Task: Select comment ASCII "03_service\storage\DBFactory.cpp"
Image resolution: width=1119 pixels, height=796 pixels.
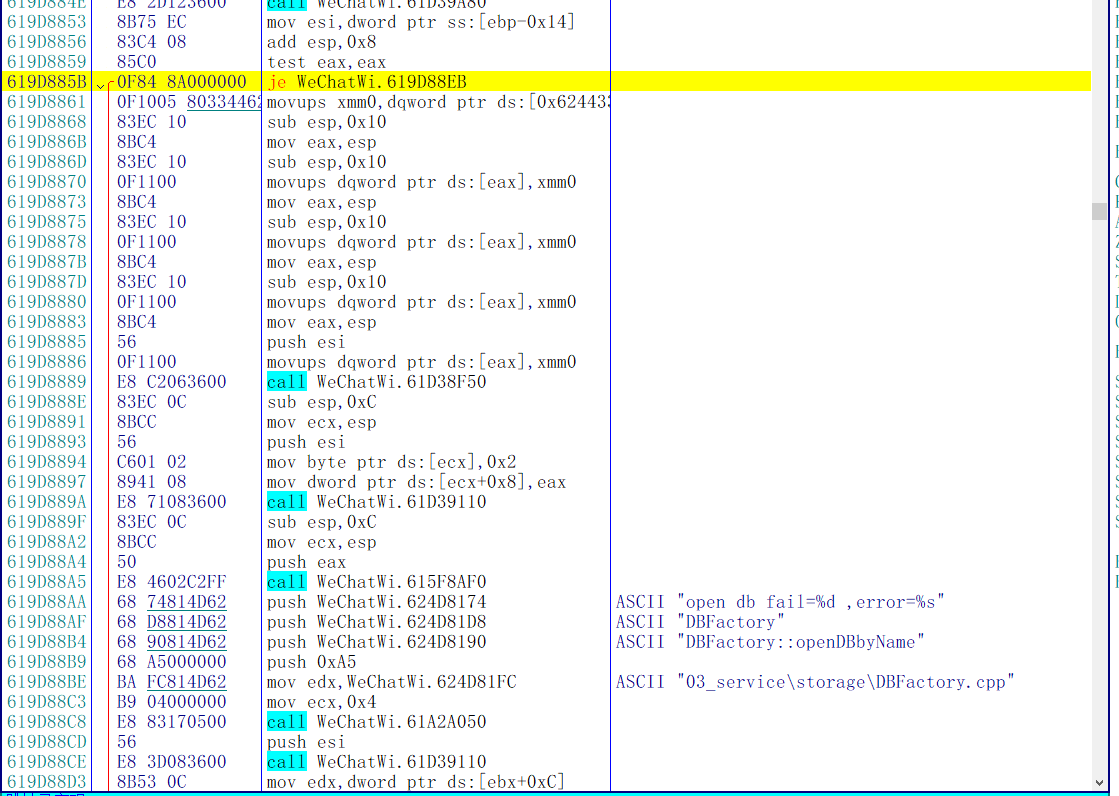Action: [x=815, y=682]
